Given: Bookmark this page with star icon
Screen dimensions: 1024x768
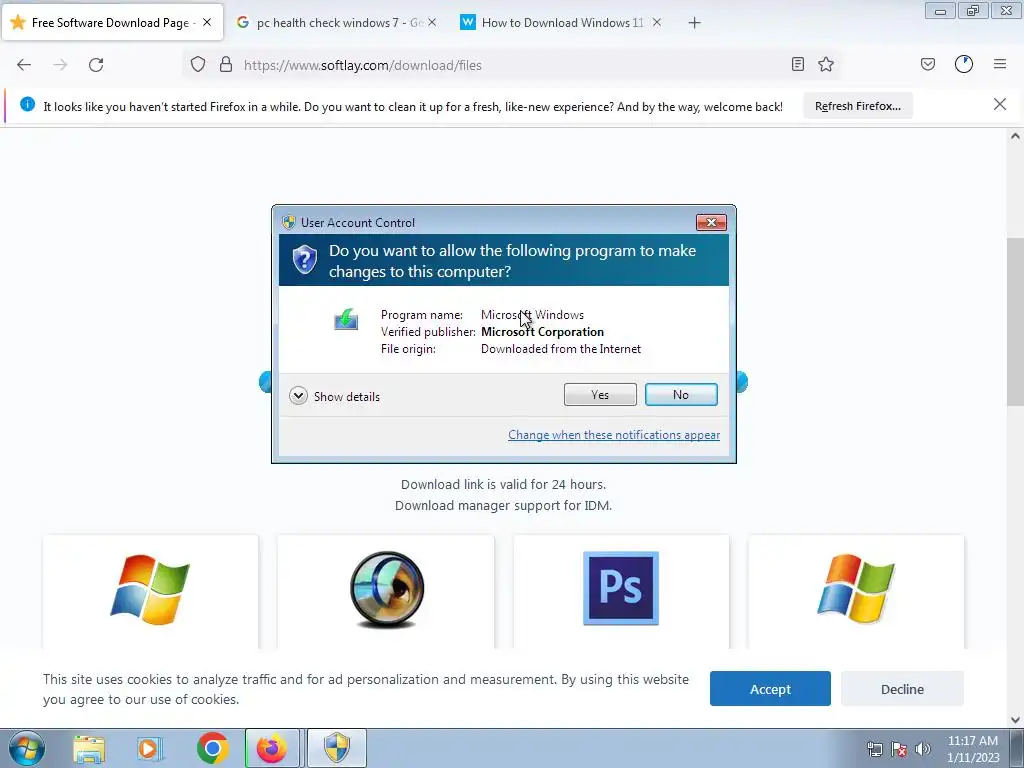Looking at the screenshot, I should tap(826, 64).
